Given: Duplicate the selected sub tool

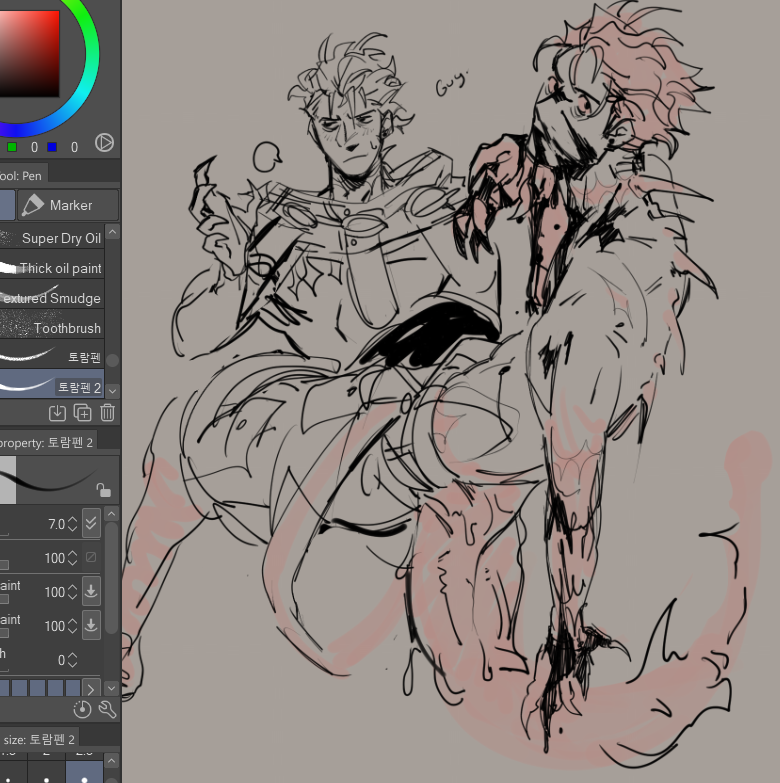Looking at the screenshot, I should click(x=82, y=413).
